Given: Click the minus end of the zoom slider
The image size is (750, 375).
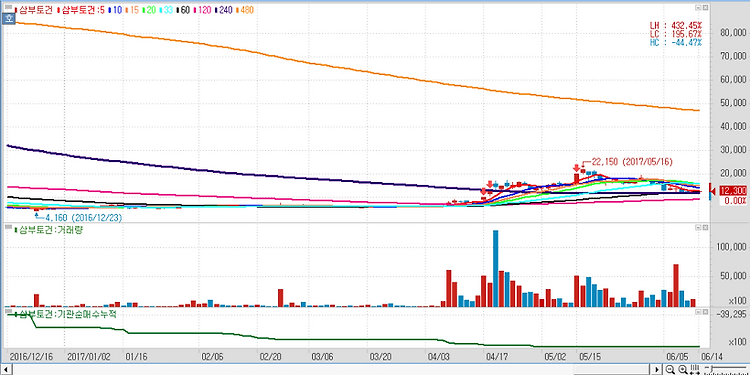Looking at the screenshot, I should 707,367.
